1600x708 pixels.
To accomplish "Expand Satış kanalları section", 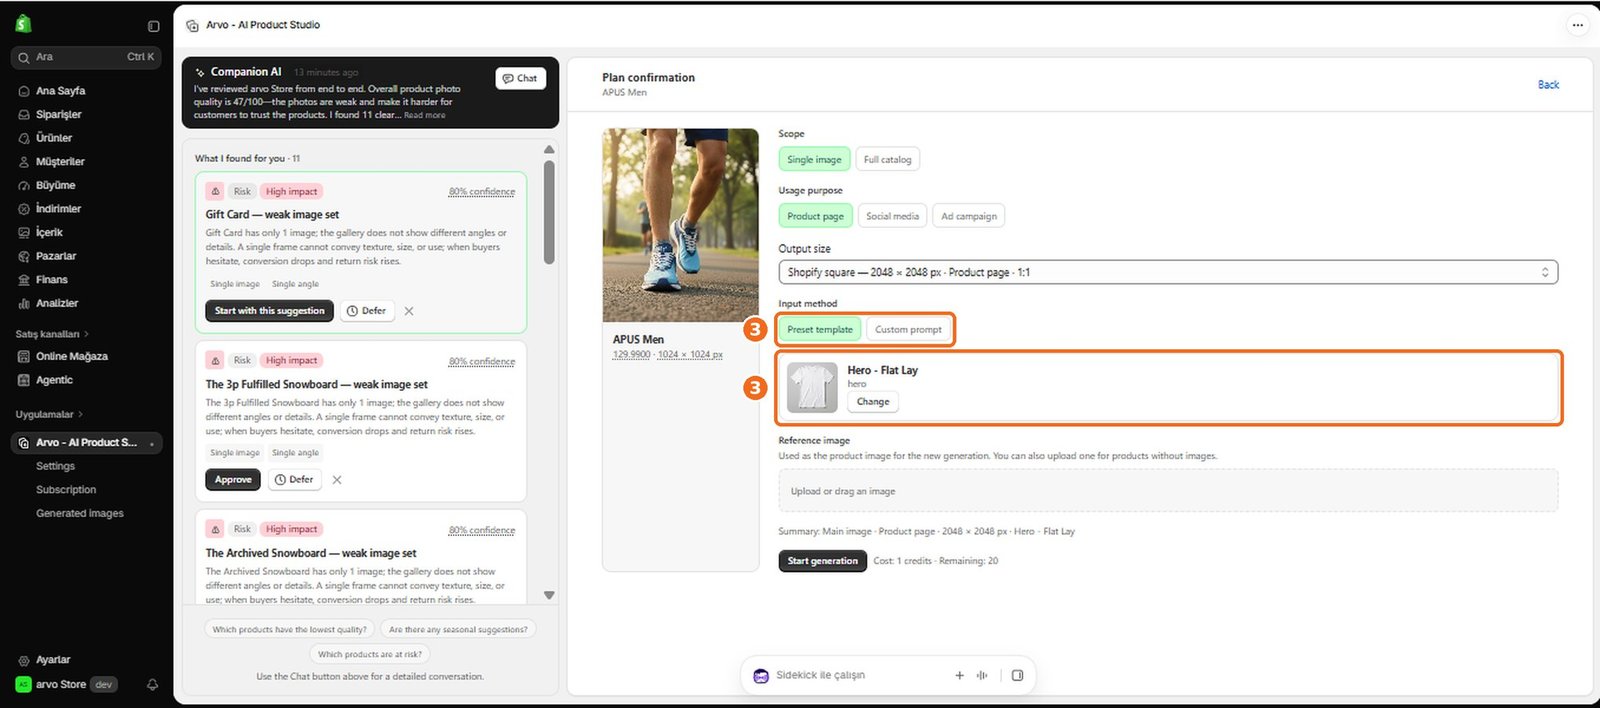I will 52,334.
